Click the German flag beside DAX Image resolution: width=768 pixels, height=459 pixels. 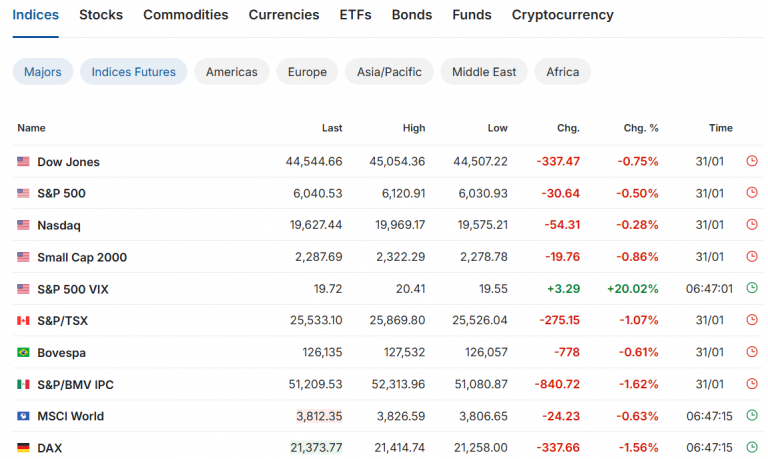click(23, 448)
